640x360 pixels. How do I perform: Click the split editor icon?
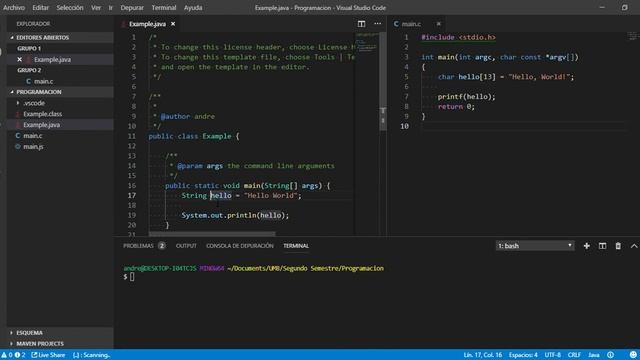[361, 24]
